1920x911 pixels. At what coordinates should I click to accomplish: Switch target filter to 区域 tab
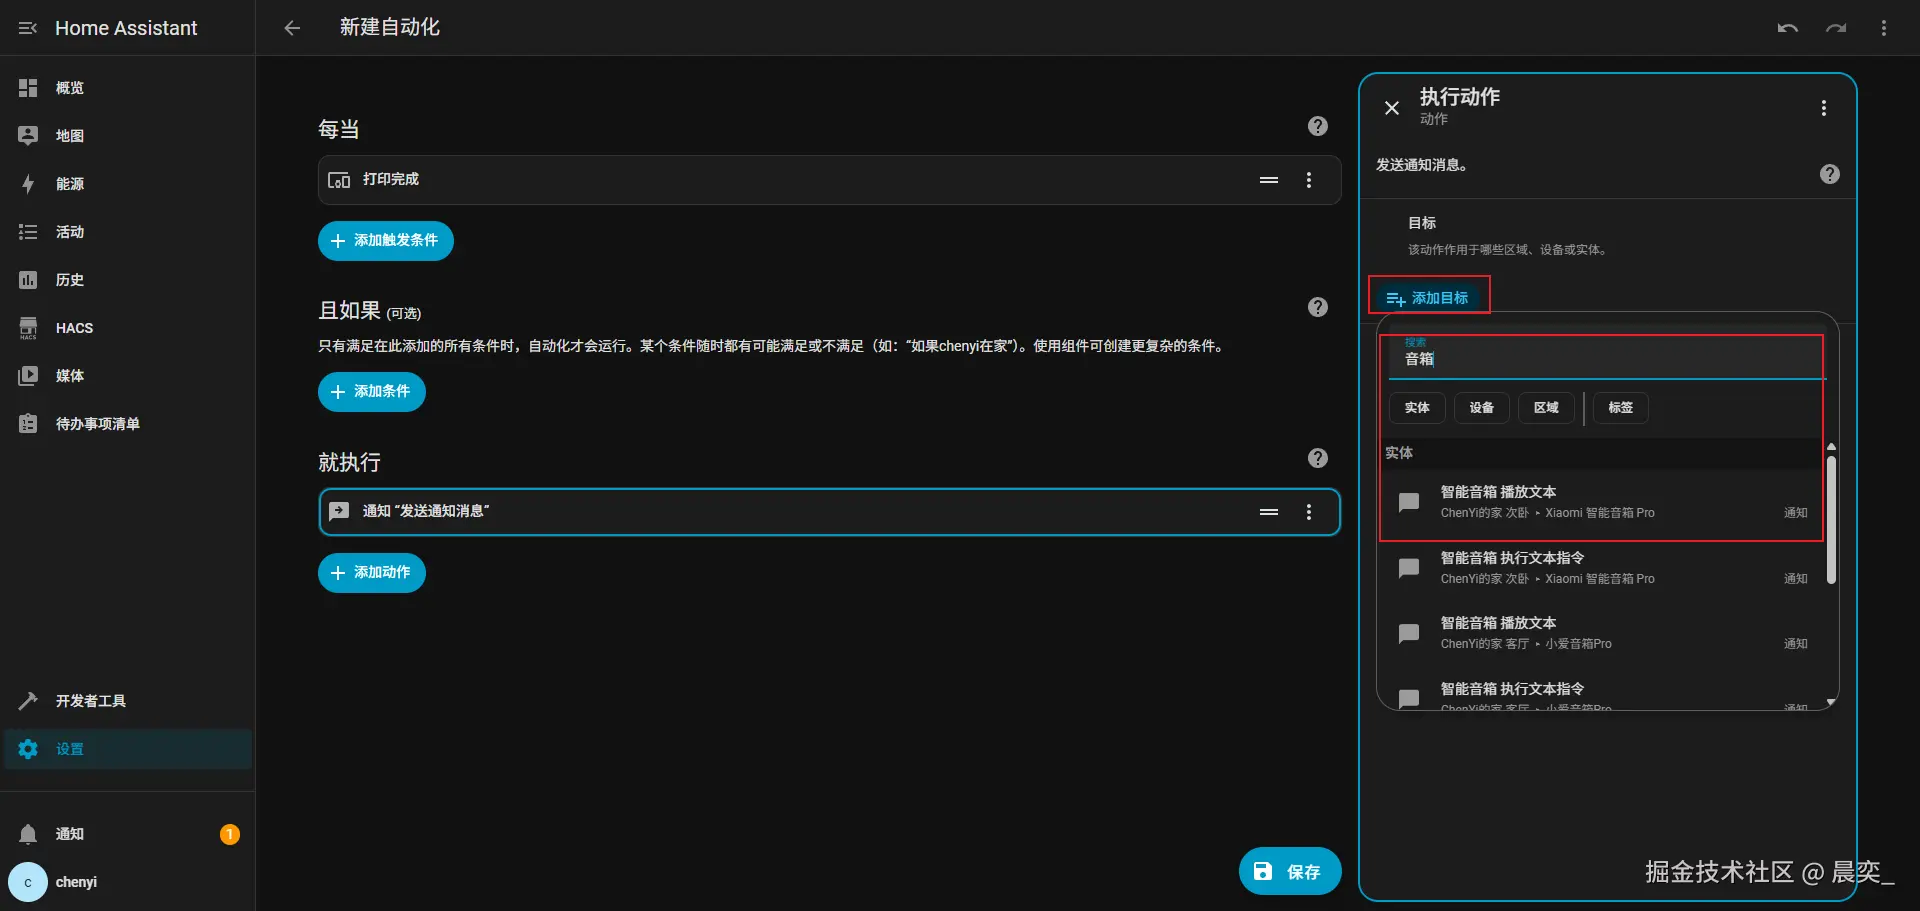tap(1545, 407)
